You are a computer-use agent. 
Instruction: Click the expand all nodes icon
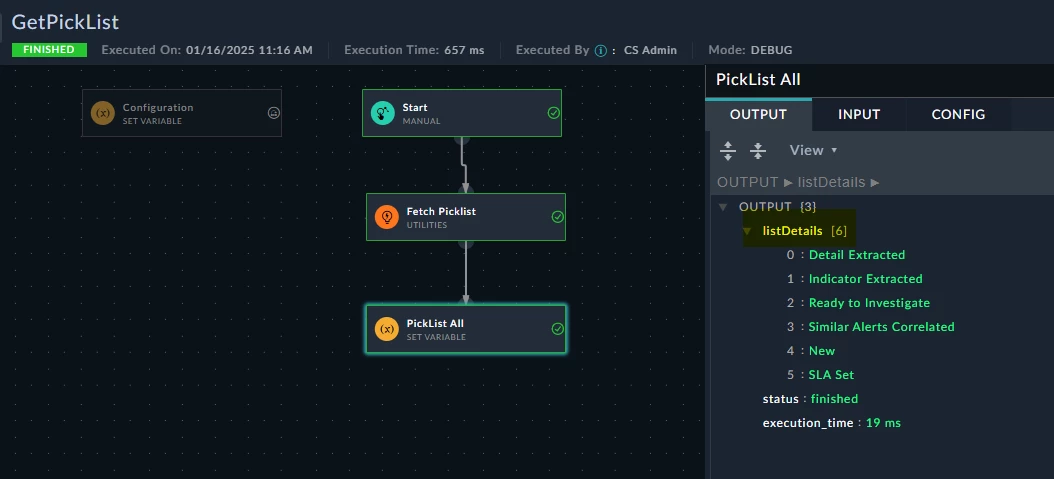pos(728,150)
